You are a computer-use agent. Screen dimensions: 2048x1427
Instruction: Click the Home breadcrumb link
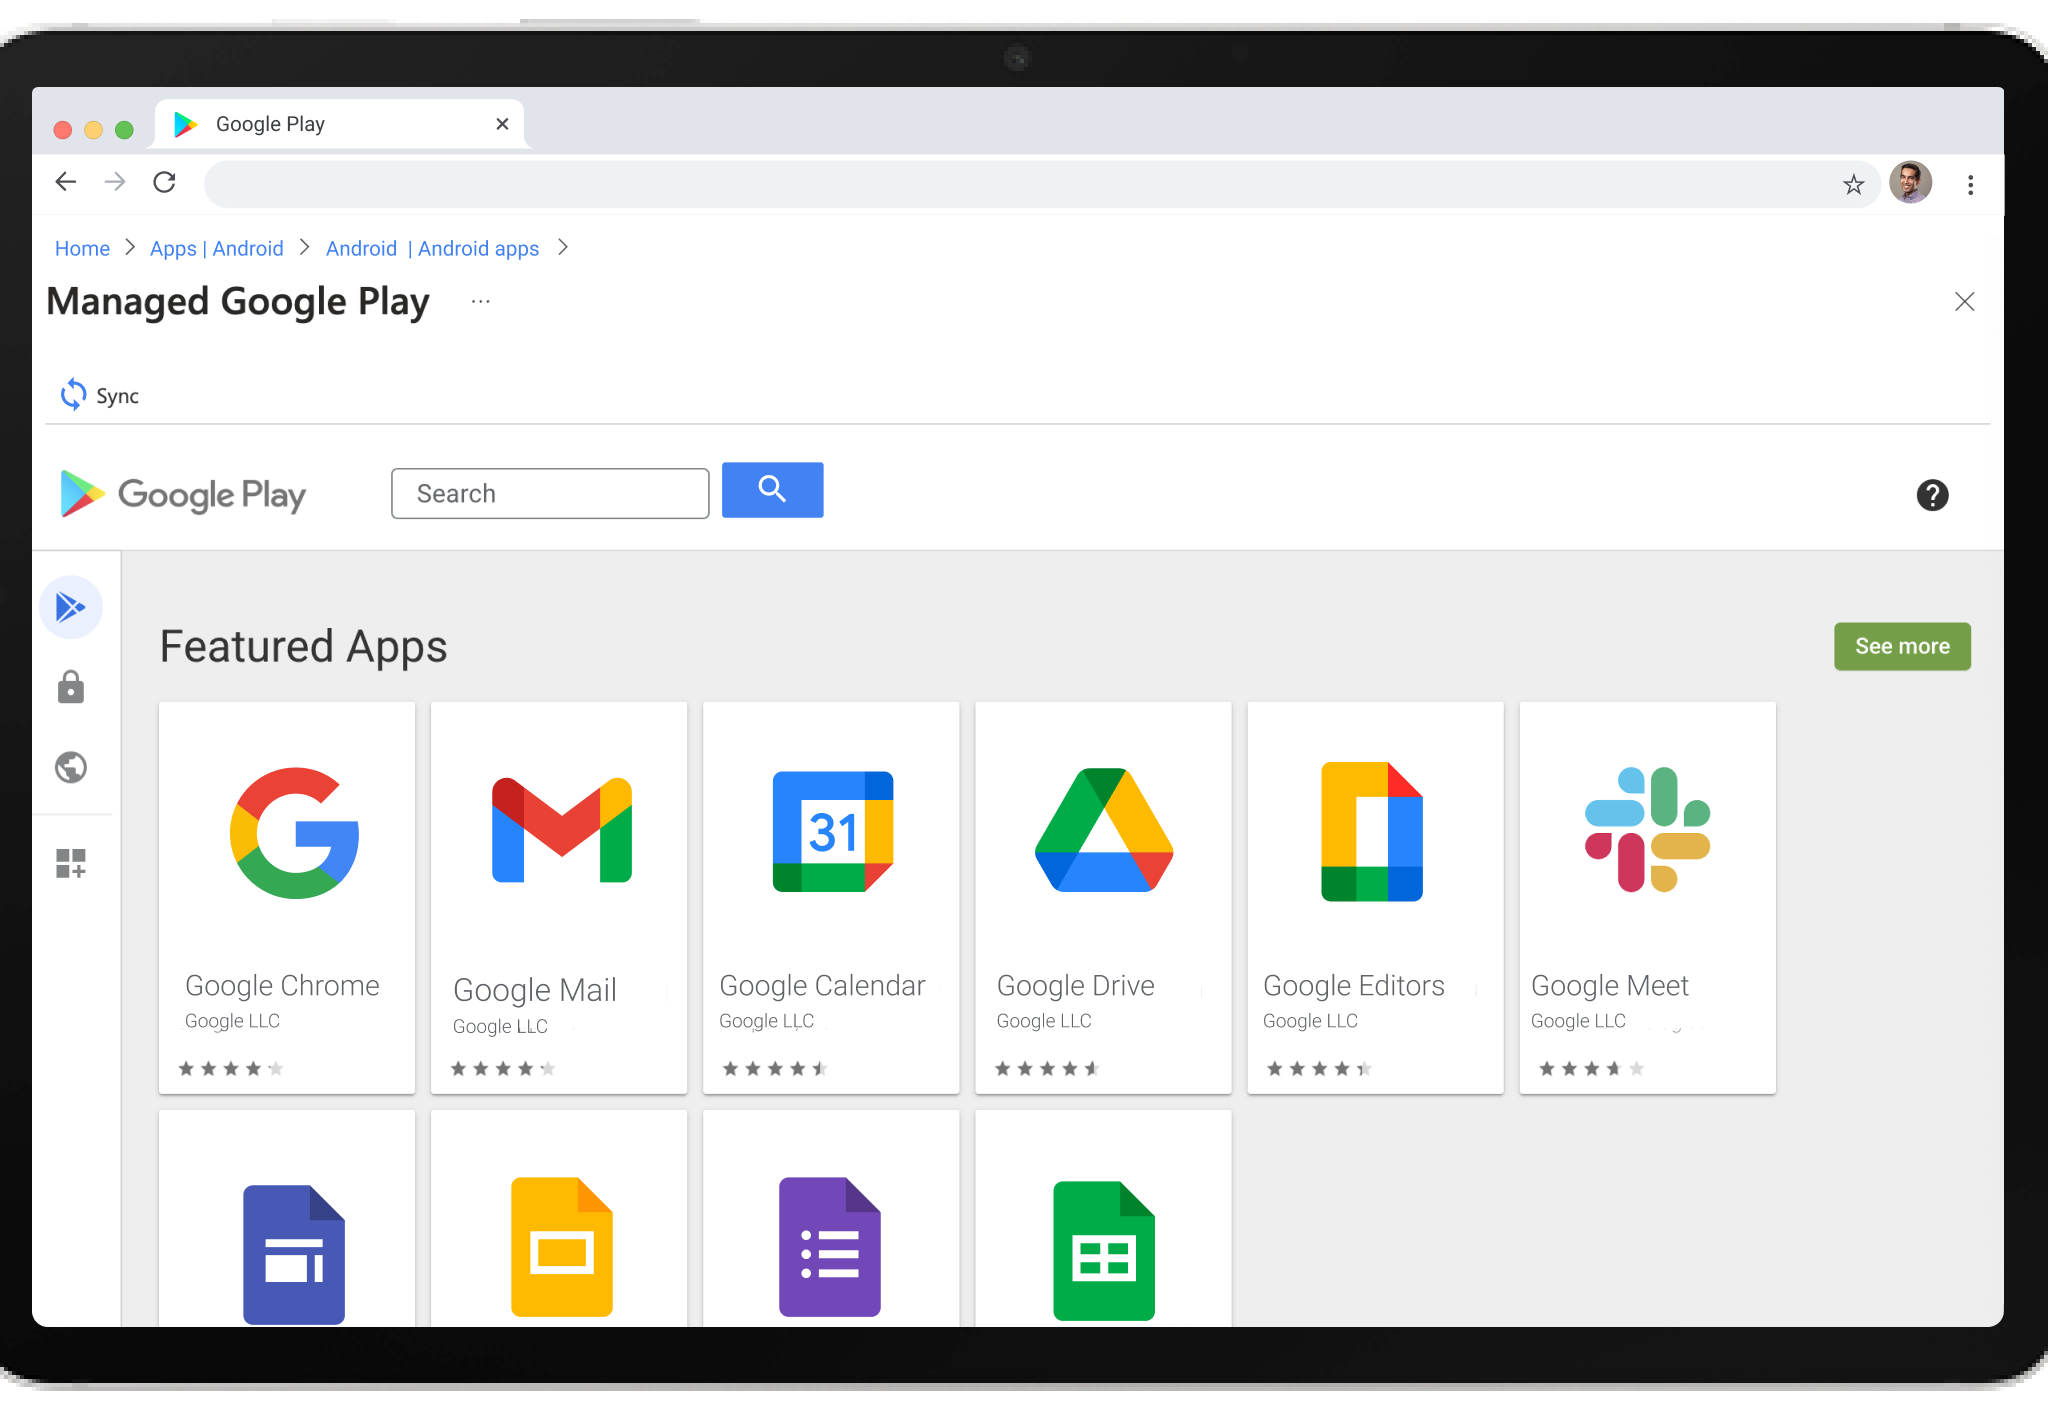(82, 247)
